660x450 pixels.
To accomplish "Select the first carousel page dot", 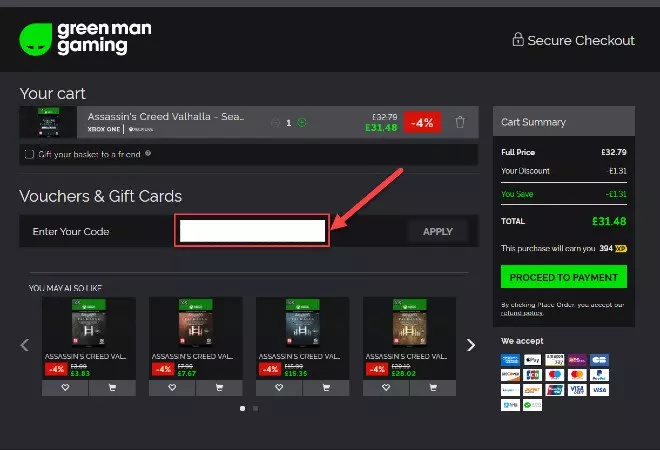I will click(x=242, y=408).
